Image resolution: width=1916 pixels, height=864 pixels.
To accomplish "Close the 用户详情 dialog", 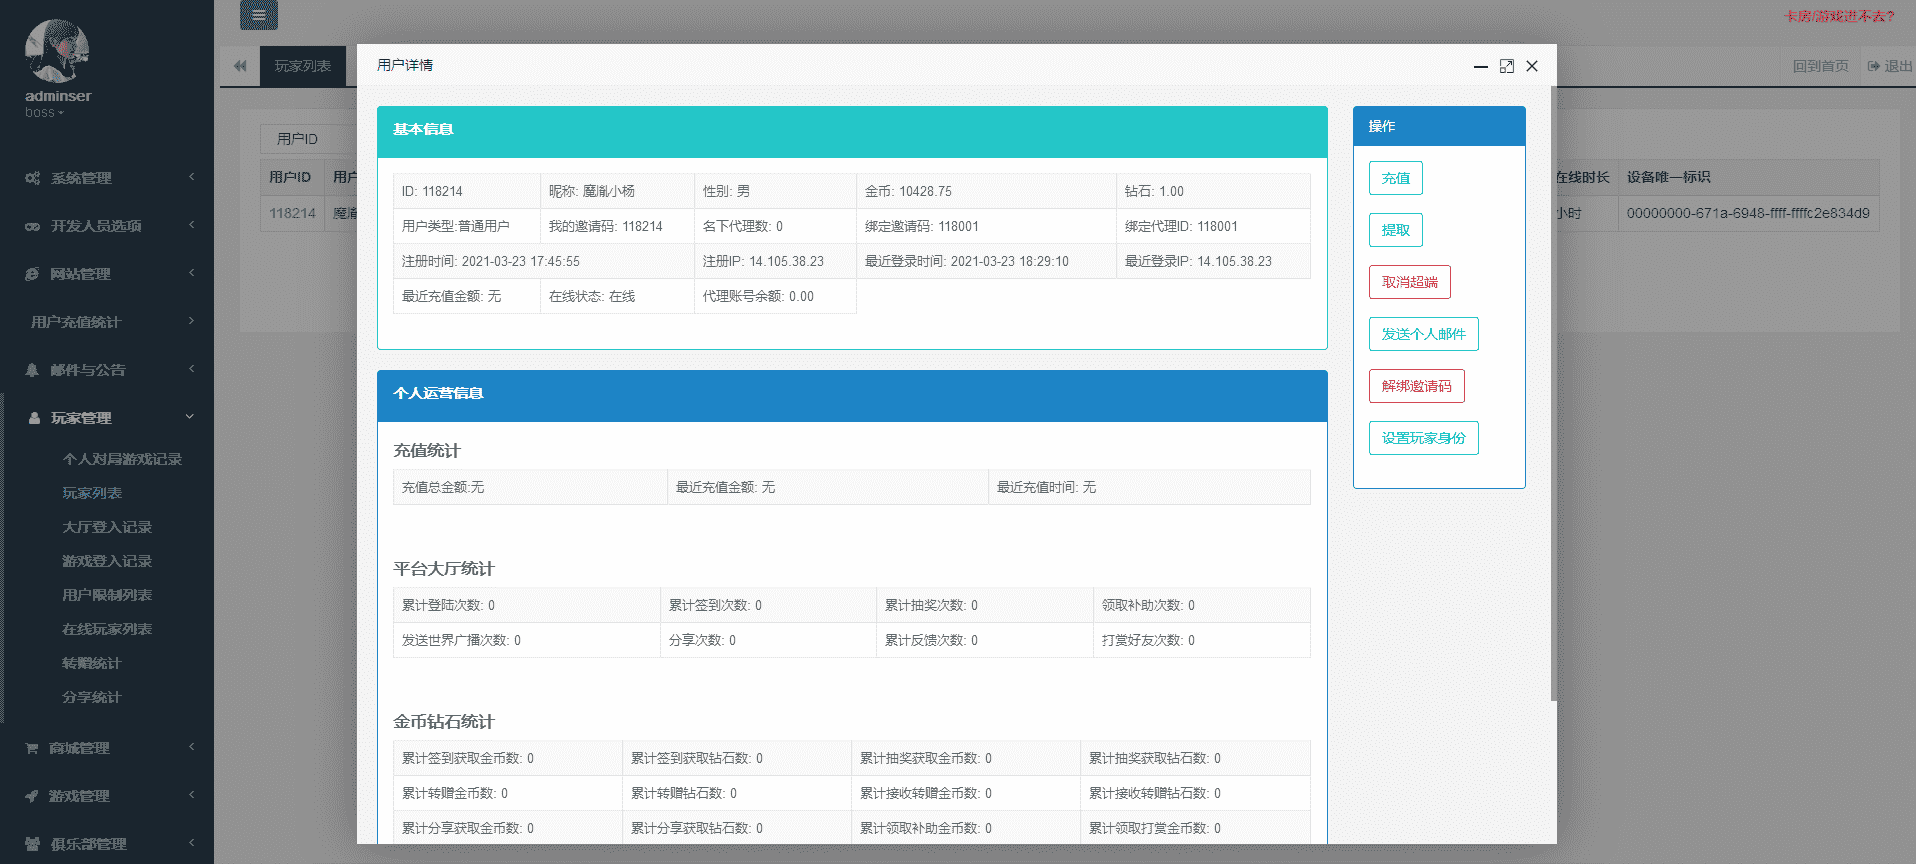I will [1532, 66].
